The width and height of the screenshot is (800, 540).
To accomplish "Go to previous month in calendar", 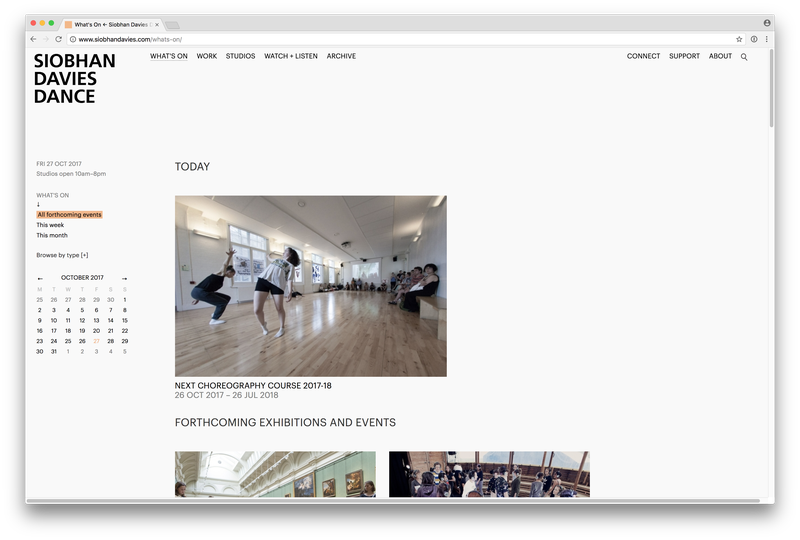I will point(40,279).
